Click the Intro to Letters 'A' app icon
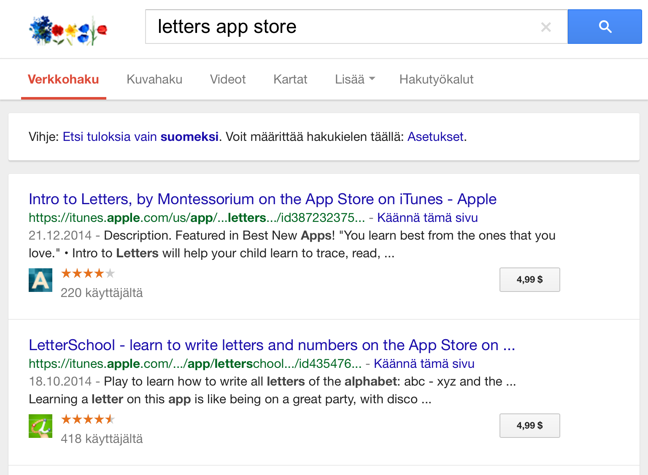This screenshot has width=648, height=475. pyautogui.click(x=40, y=280)
